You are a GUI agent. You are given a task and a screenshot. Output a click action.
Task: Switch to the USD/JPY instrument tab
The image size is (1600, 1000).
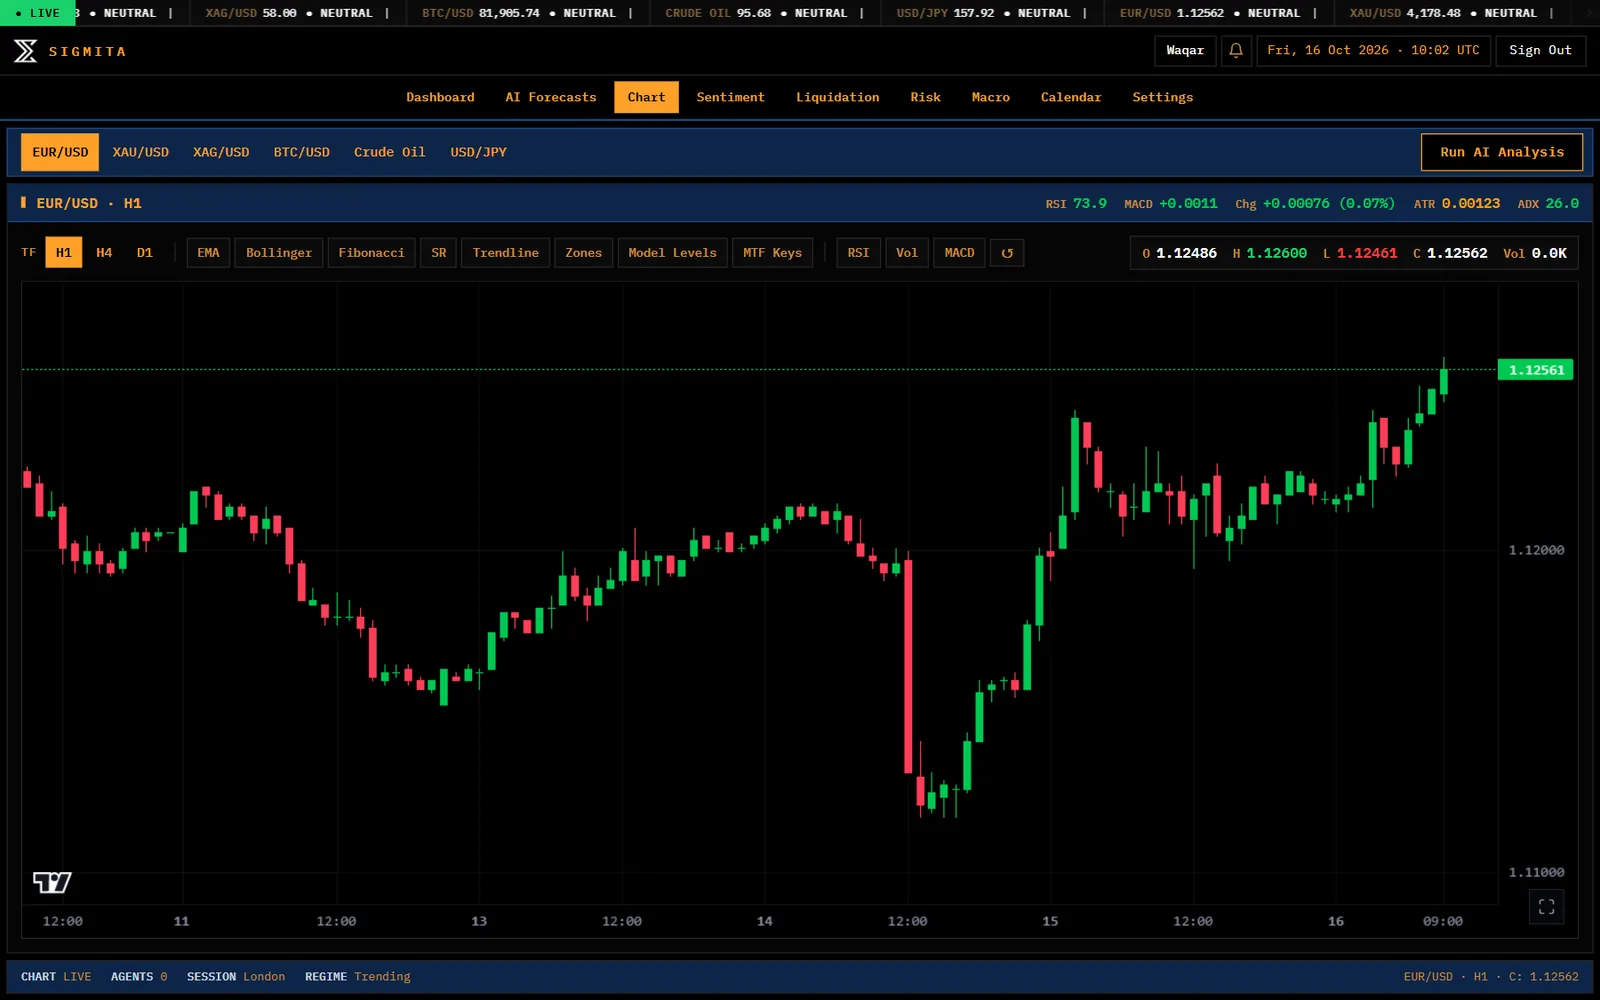478,152
